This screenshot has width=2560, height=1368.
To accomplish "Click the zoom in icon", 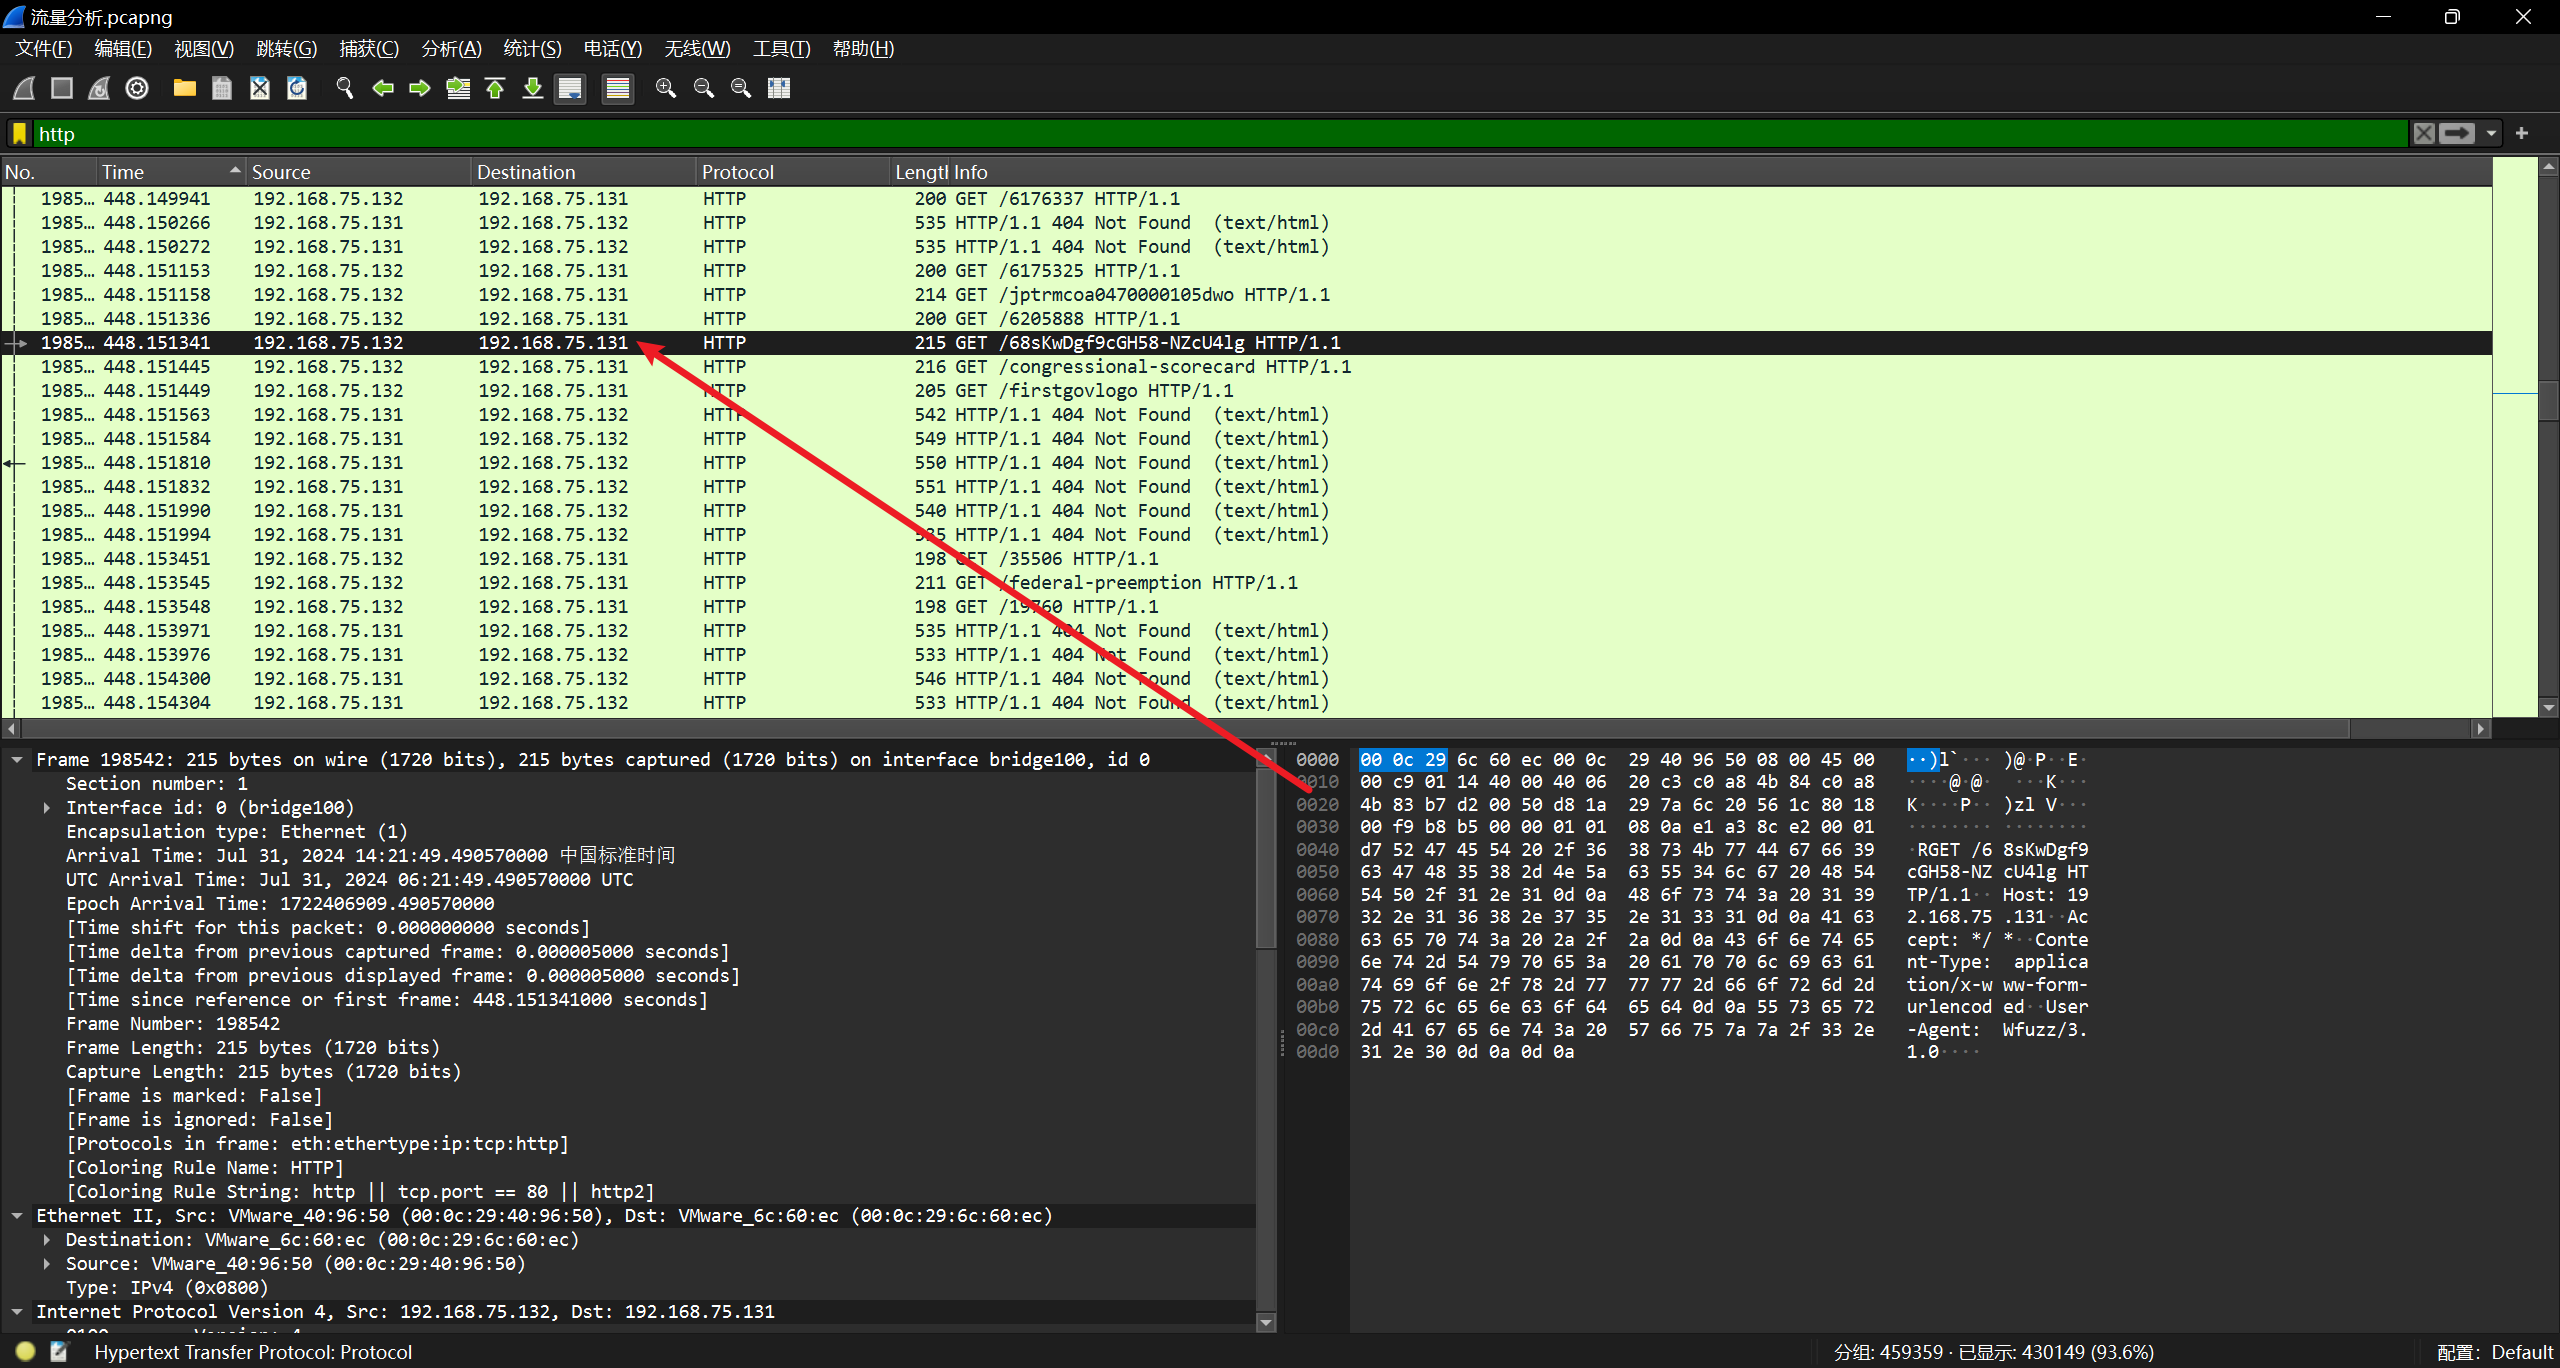I will point(666,89).
